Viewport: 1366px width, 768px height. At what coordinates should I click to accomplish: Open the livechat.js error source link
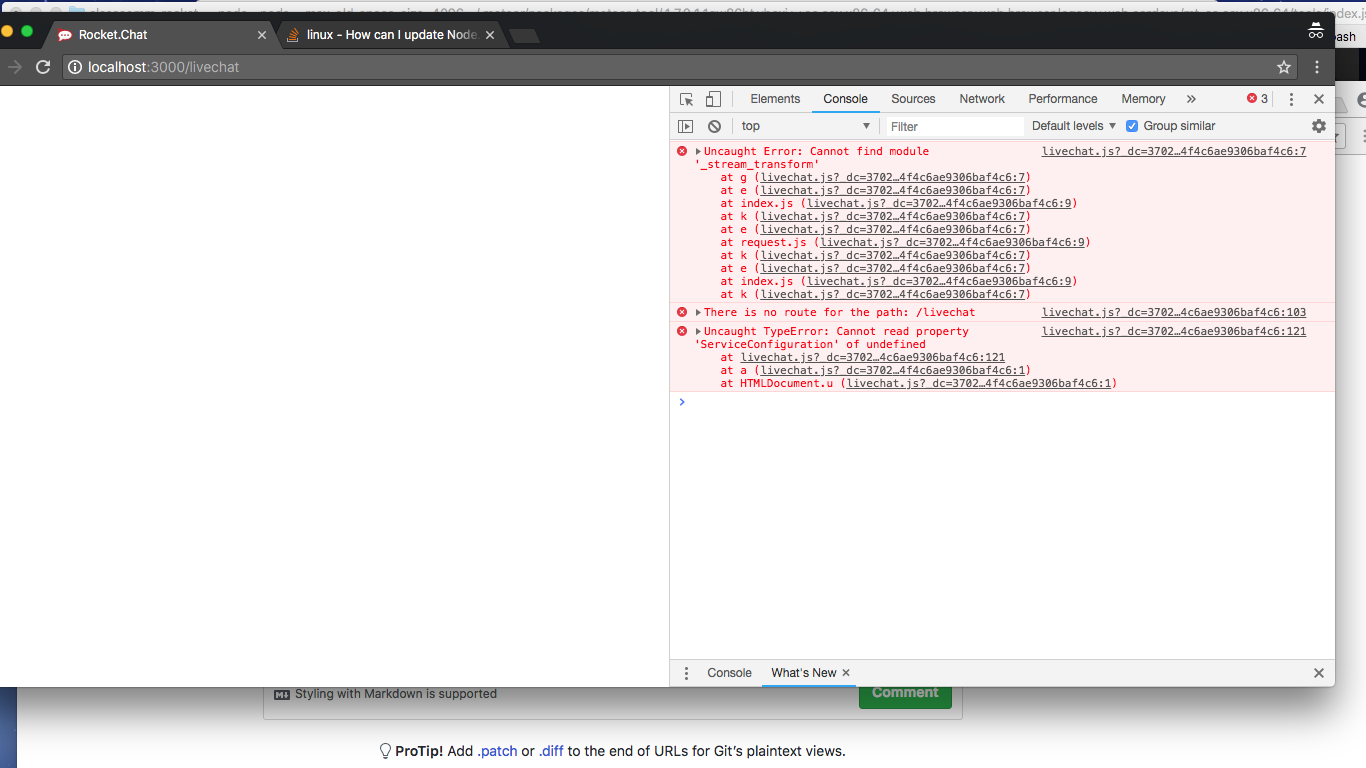click(x=1173, y=151)
